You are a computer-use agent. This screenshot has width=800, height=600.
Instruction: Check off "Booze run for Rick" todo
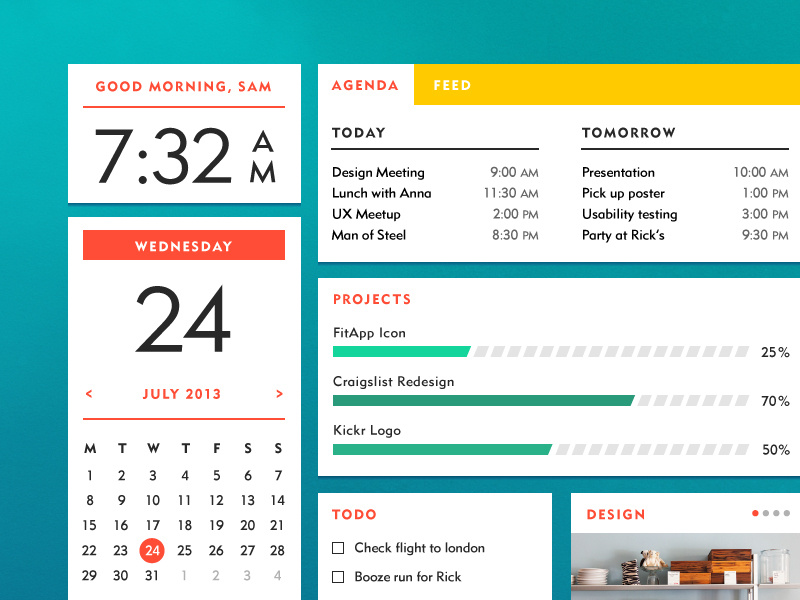[x=337, y=577]
